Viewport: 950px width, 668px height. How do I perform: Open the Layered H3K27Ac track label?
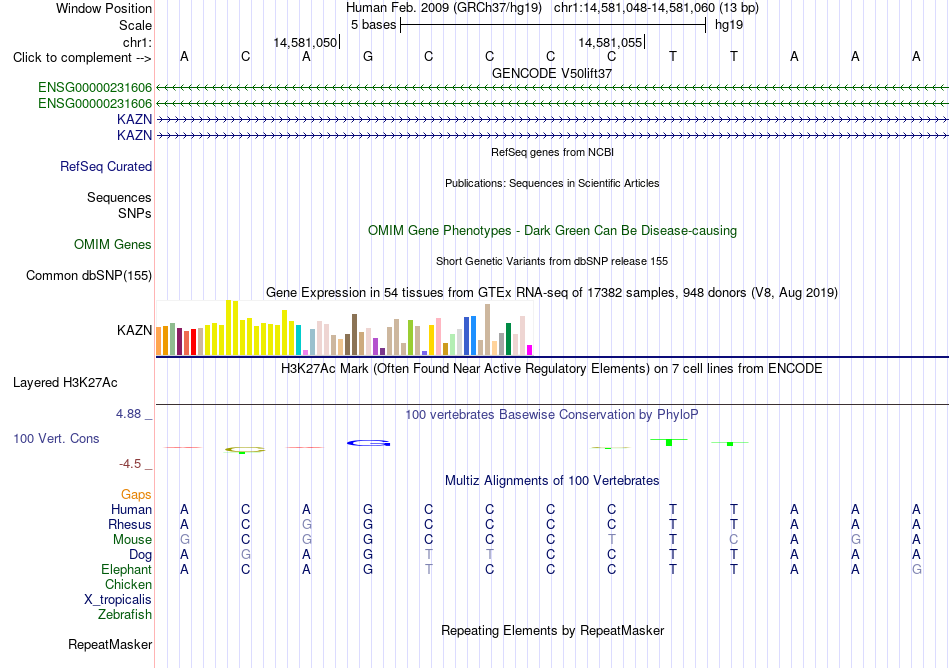coord(65,383)
